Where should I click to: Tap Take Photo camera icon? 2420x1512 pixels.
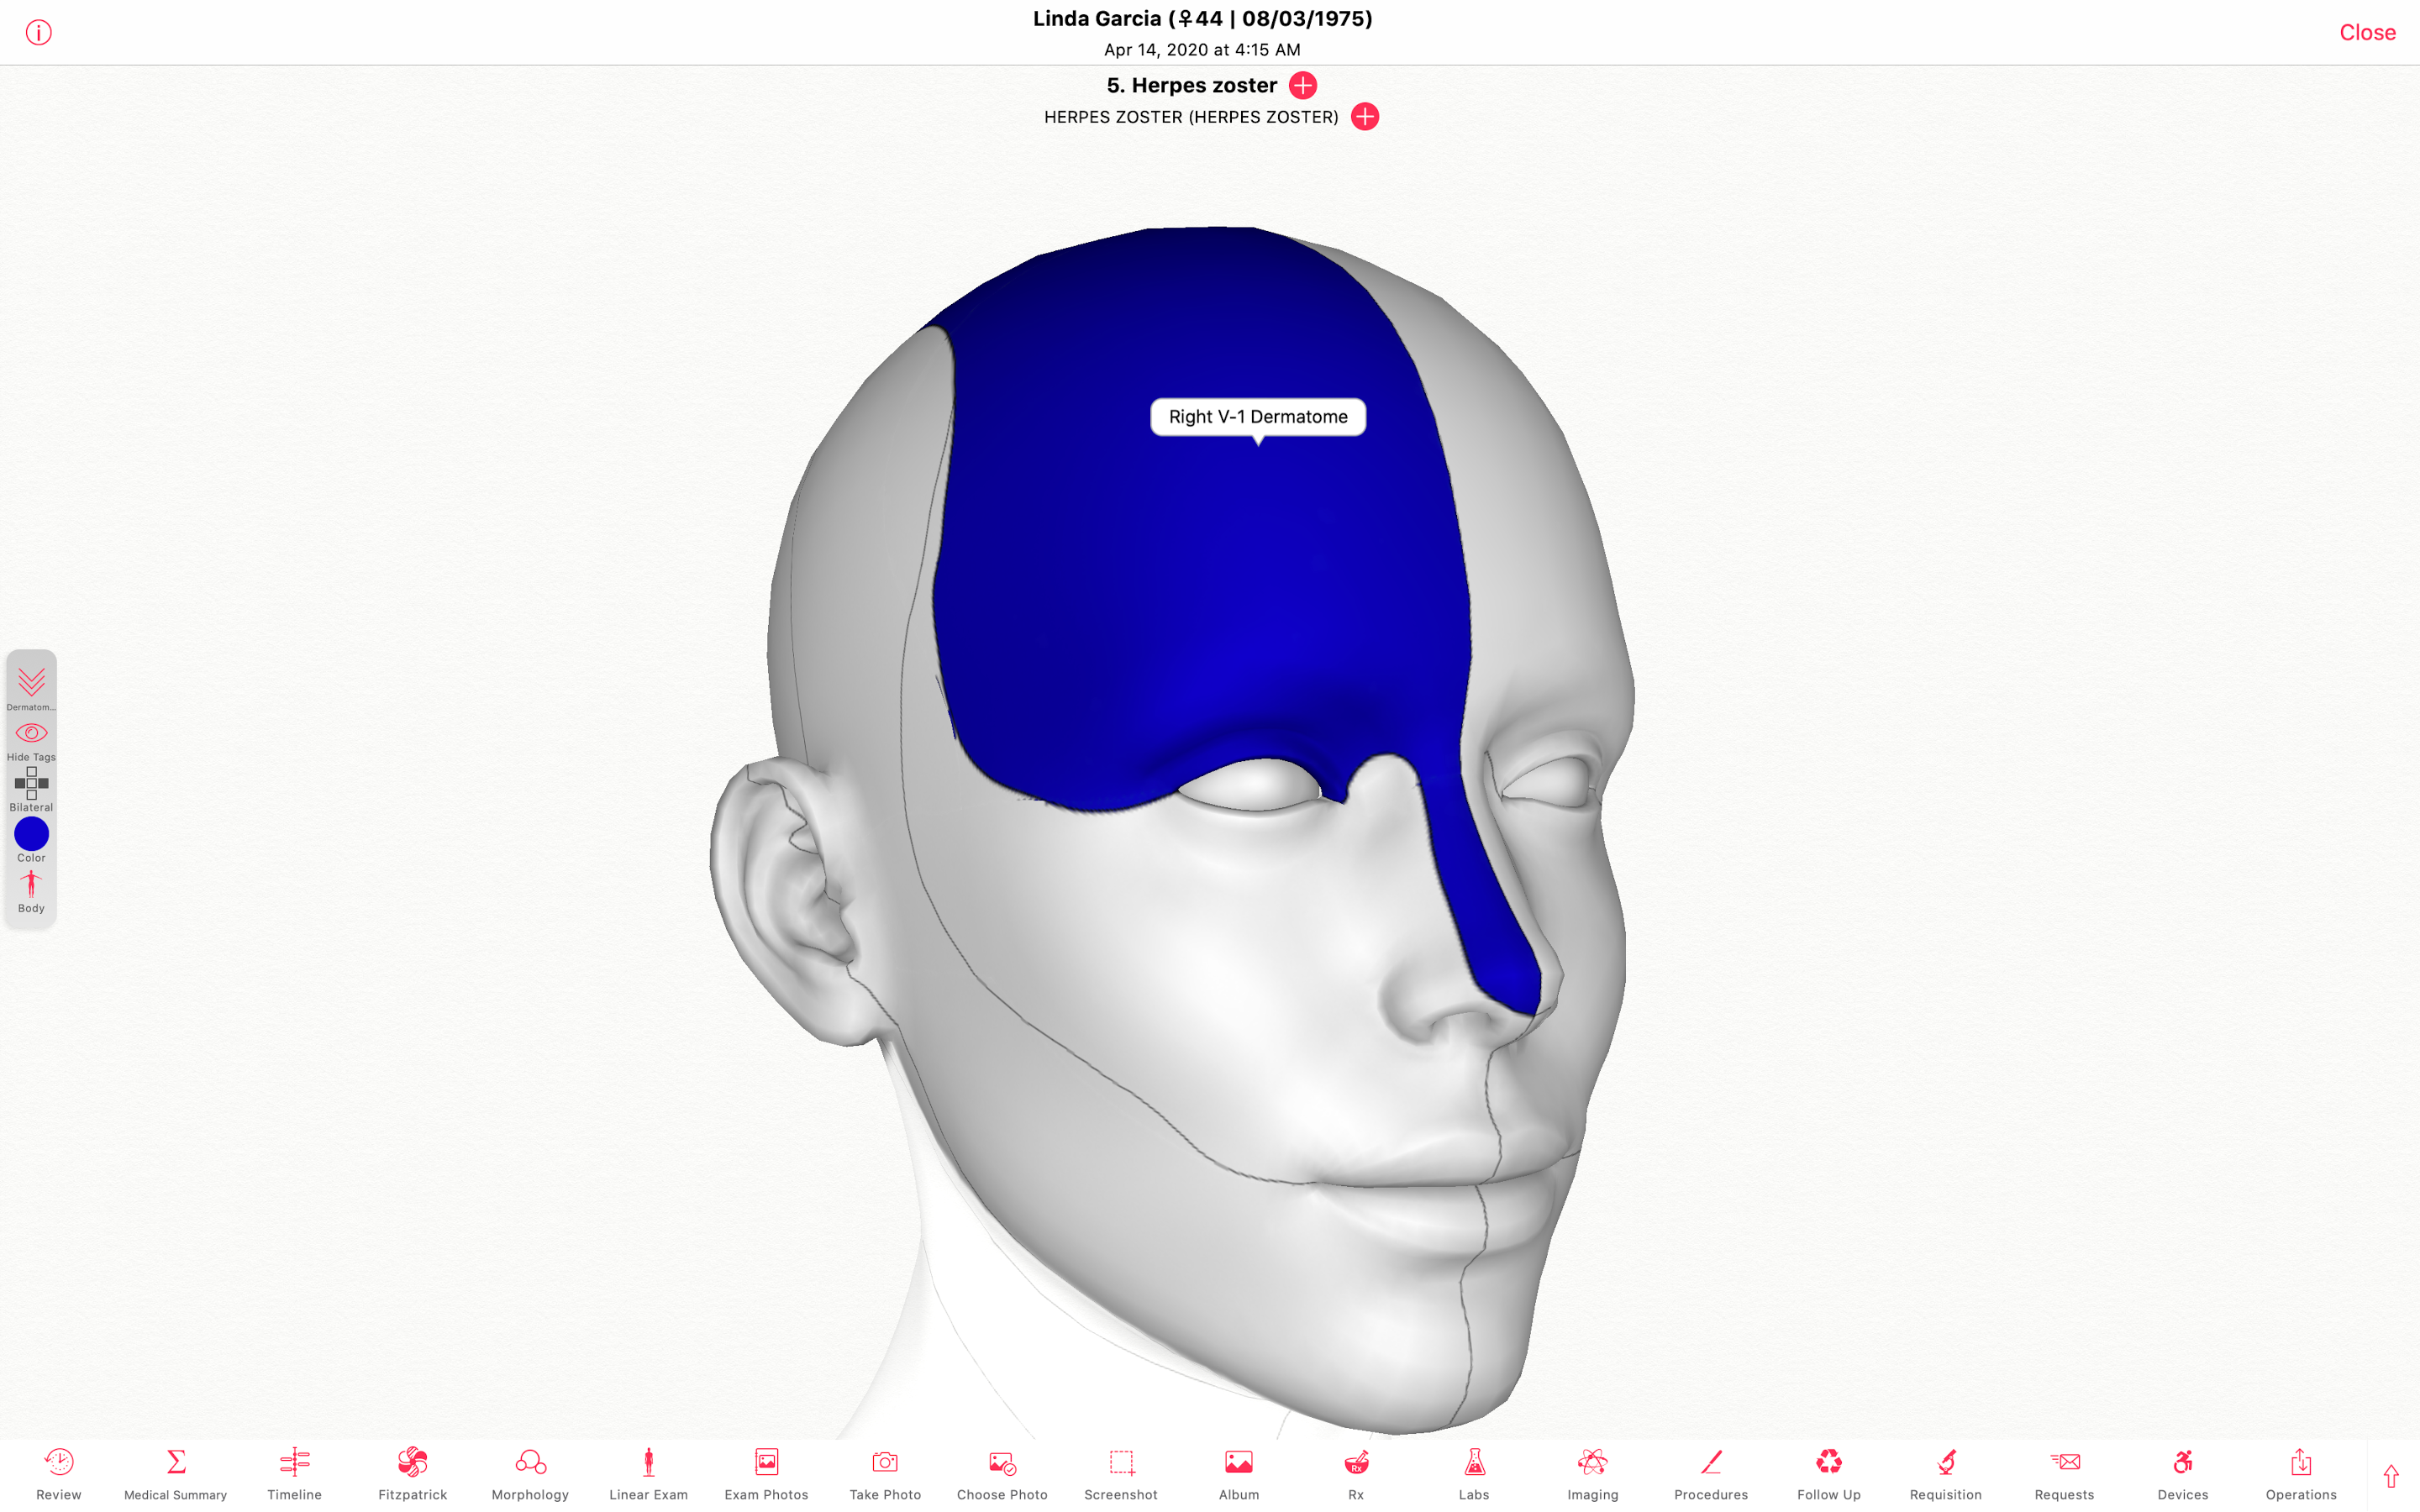(885, 1473)
